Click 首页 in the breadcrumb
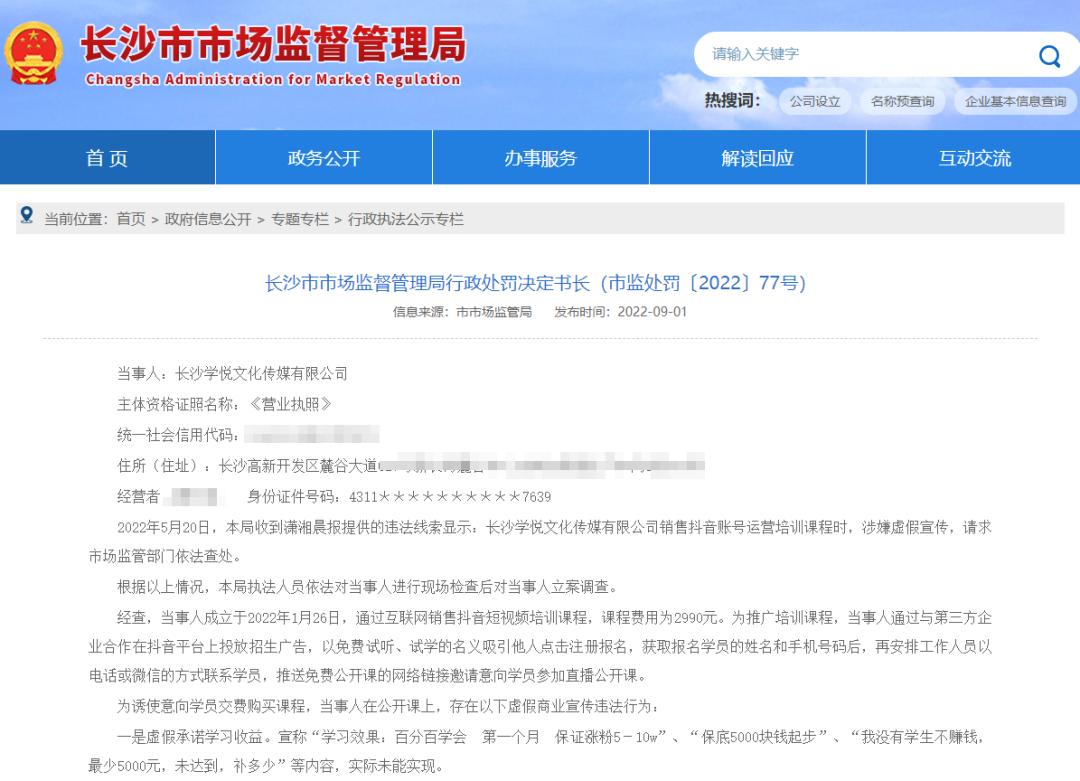Screen dimensions: 1080x781 pos(131,219)
